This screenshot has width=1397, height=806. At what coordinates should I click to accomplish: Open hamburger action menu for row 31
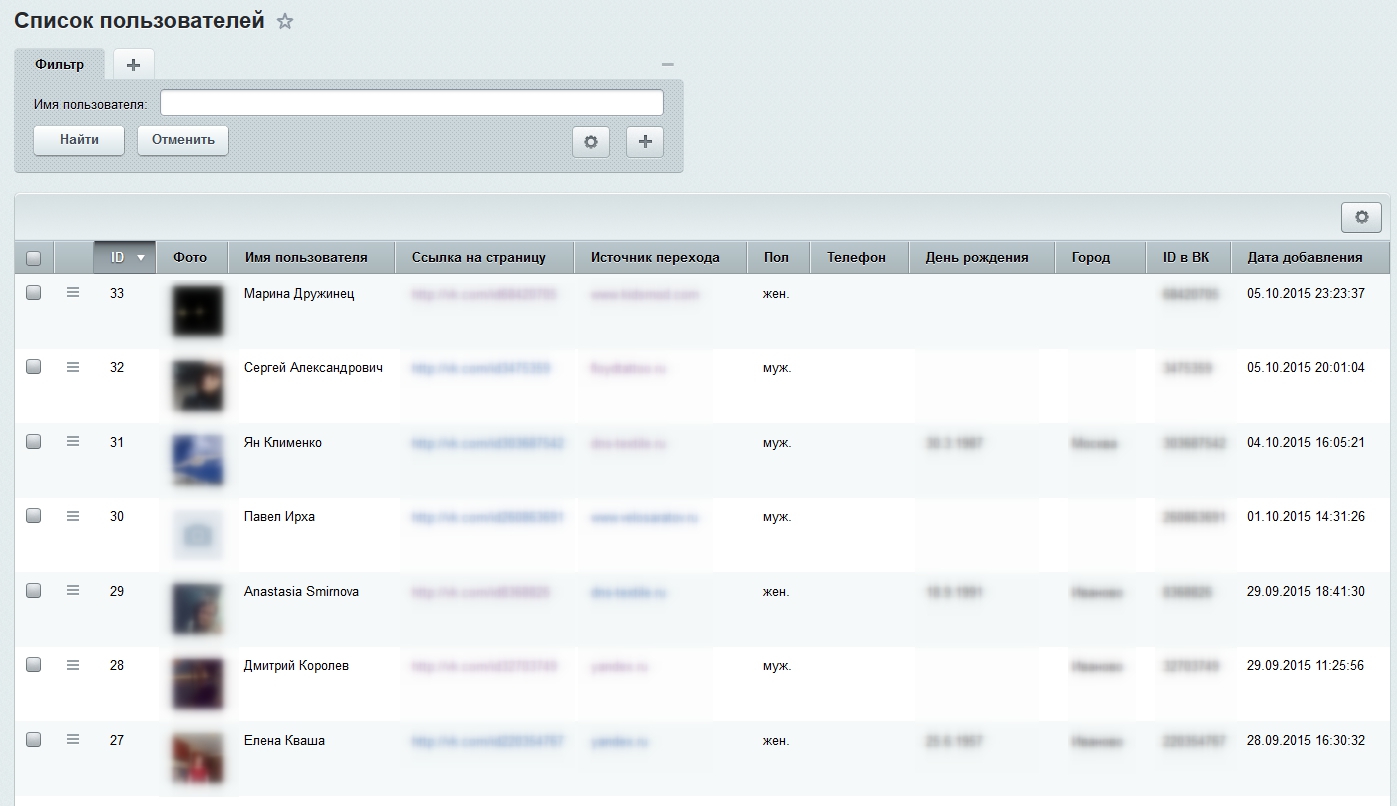click(73, 441)
